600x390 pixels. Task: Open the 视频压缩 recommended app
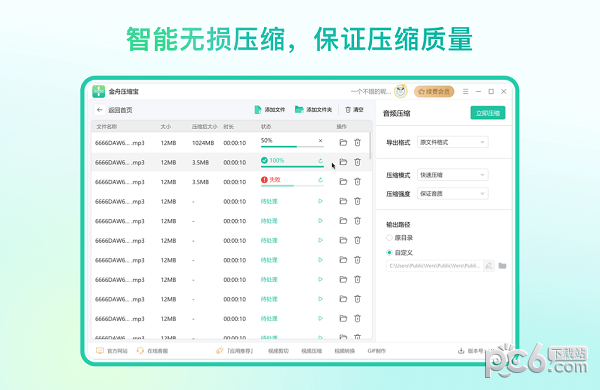tap(311, 351)
